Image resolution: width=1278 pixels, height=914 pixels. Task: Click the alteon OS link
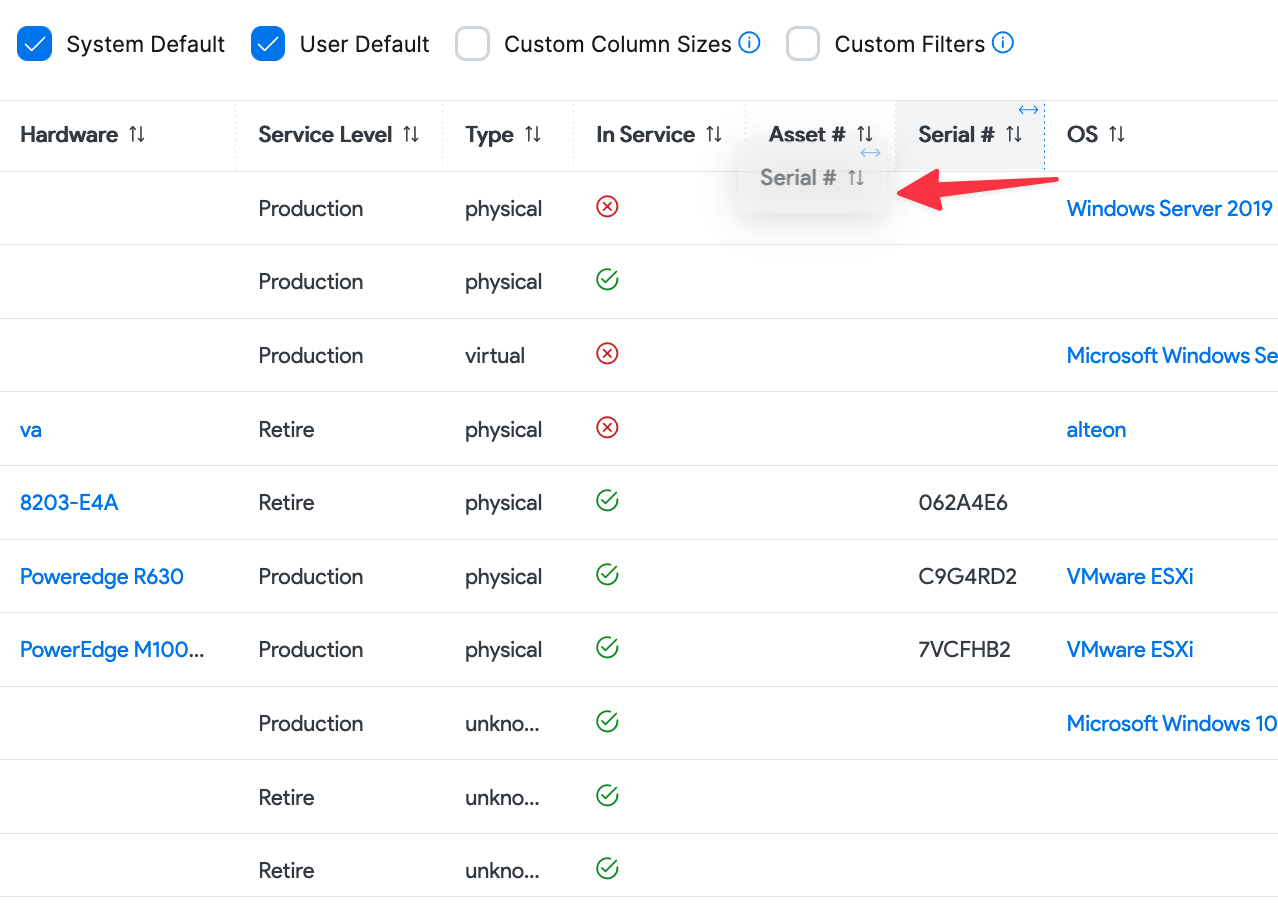coord(1096,430)
